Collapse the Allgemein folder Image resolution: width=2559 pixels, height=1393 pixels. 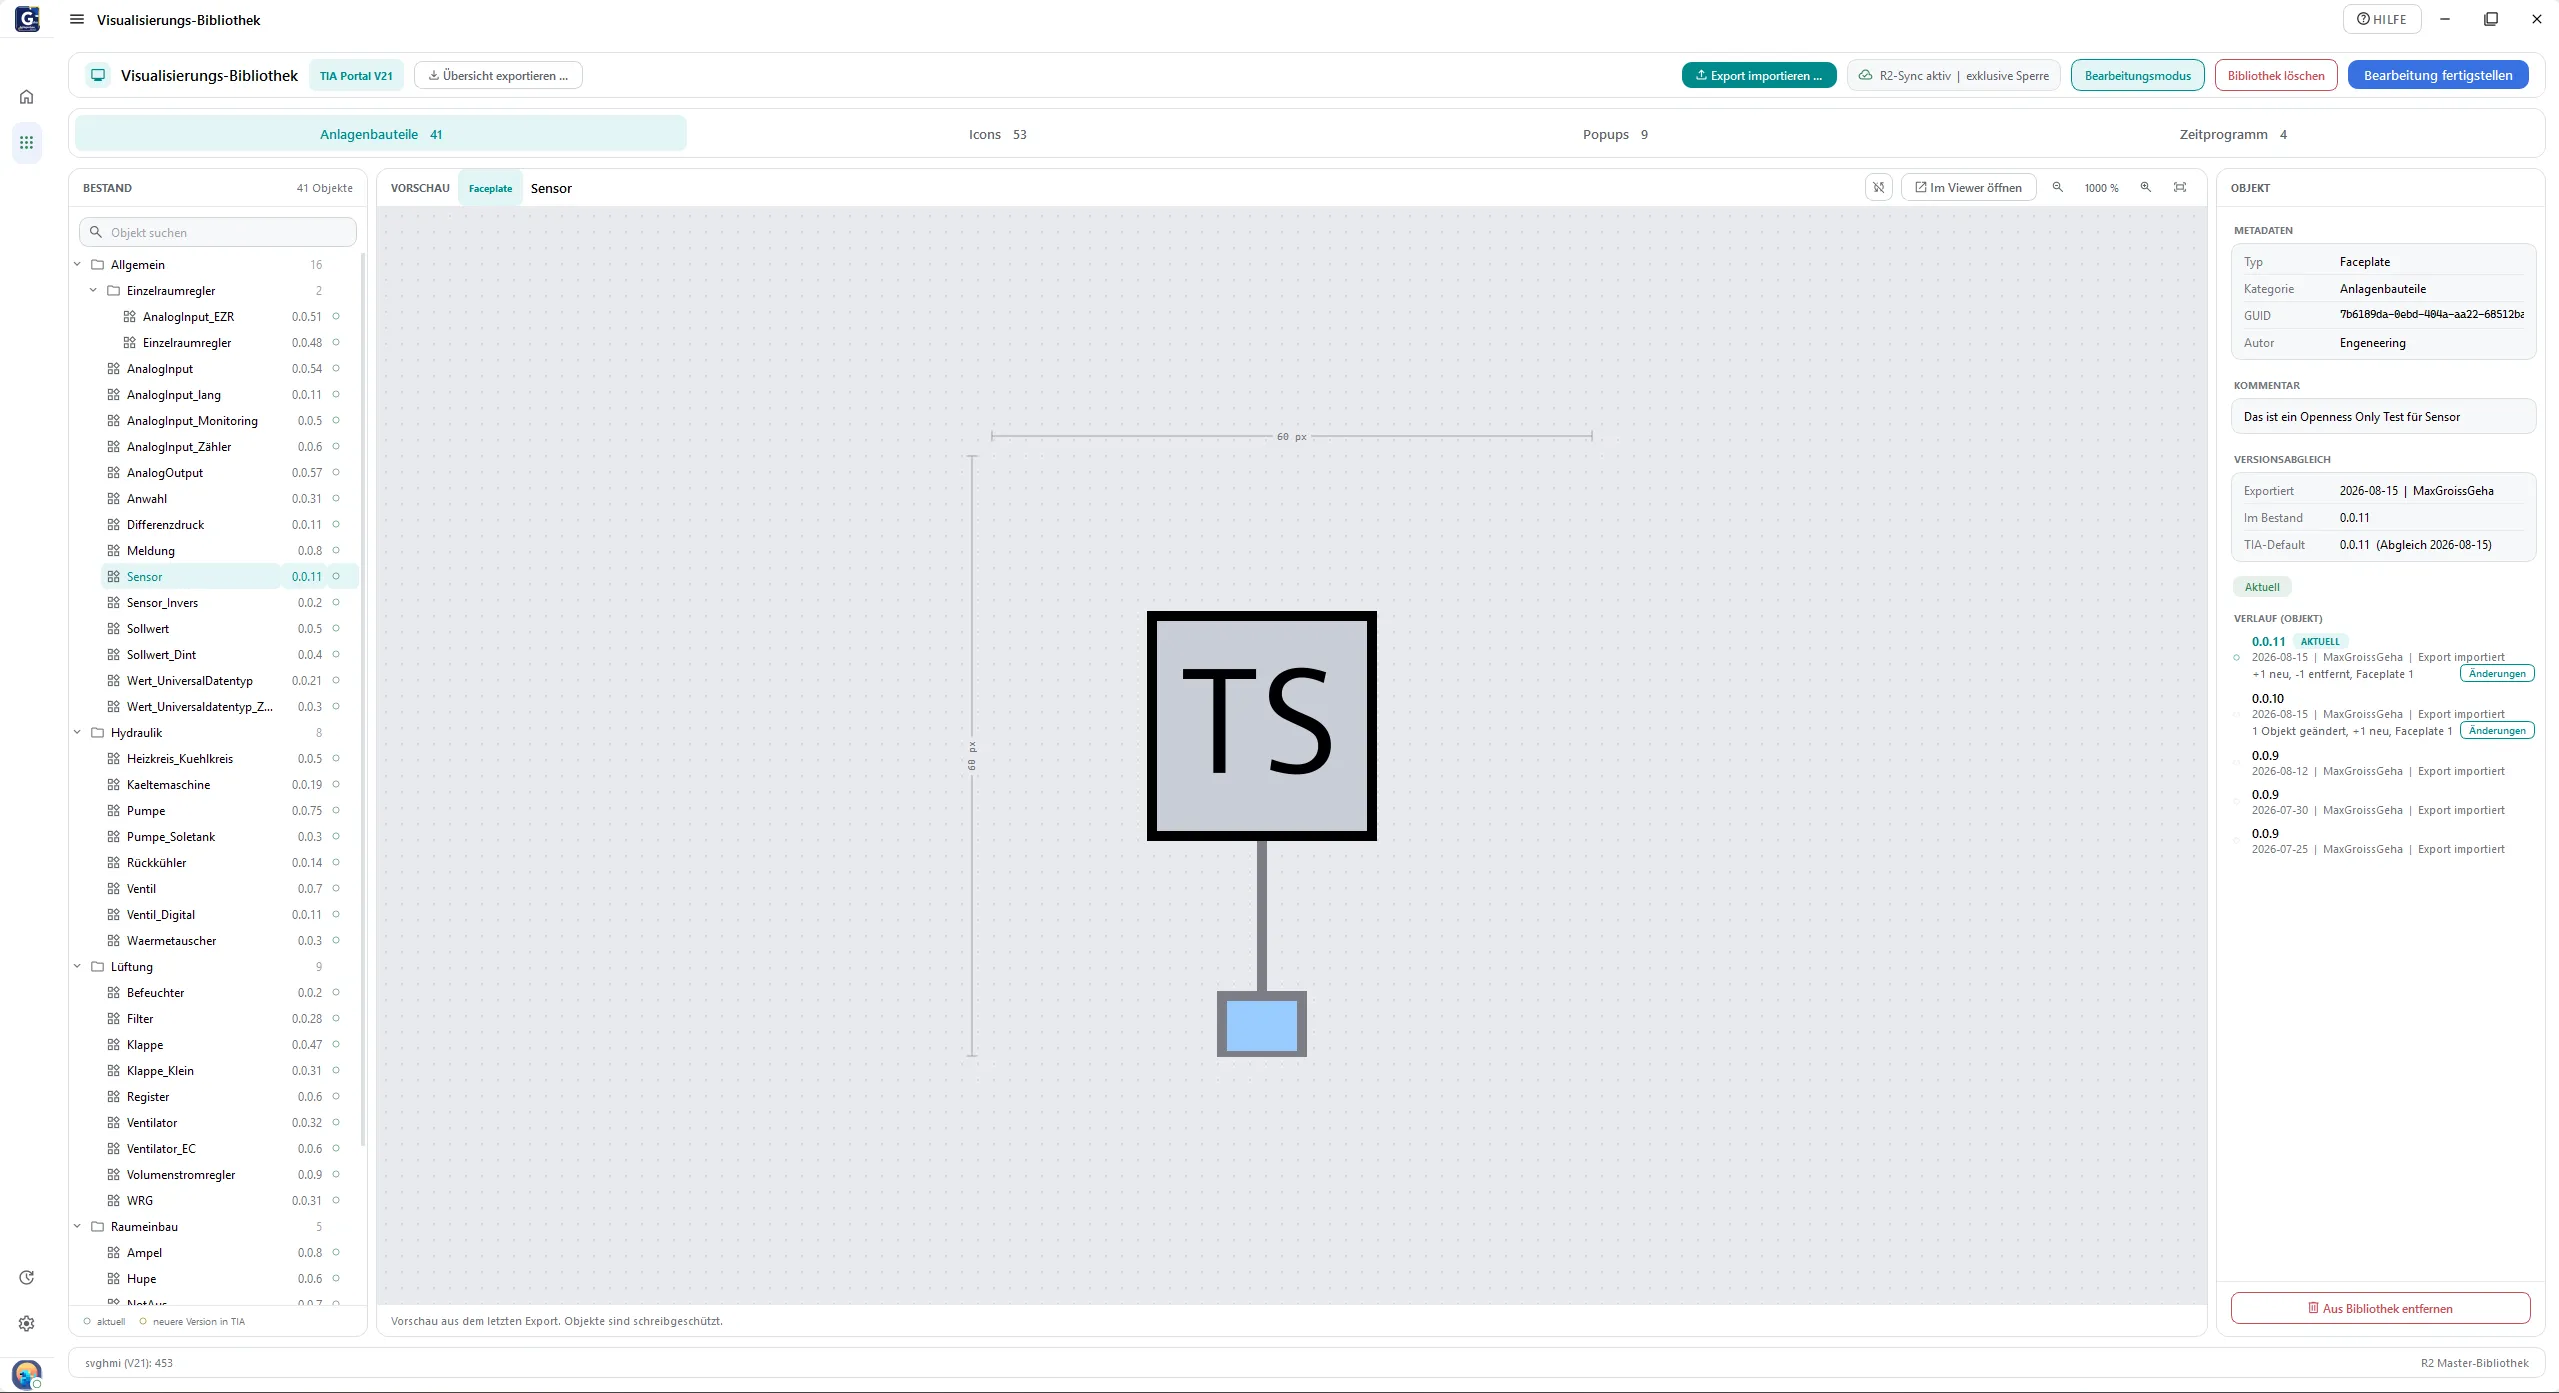78,264
